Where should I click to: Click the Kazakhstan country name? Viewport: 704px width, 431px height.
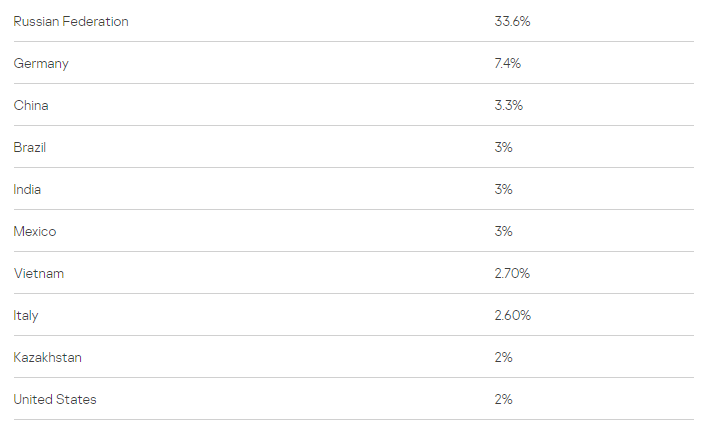[48, 358]
